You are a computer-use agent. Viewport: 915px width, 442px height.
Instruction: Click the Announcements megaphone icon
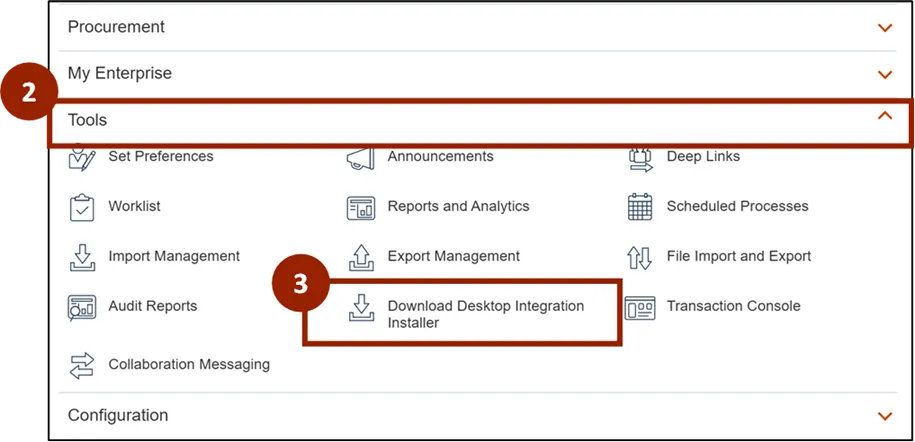[x=360, y=158]
